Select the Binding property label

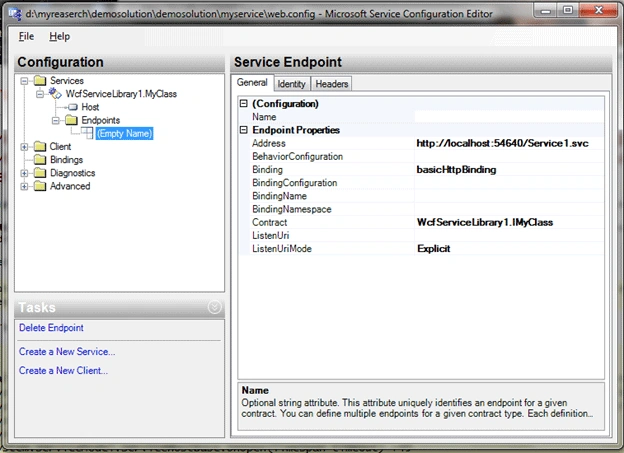click(x=267, y=170)
